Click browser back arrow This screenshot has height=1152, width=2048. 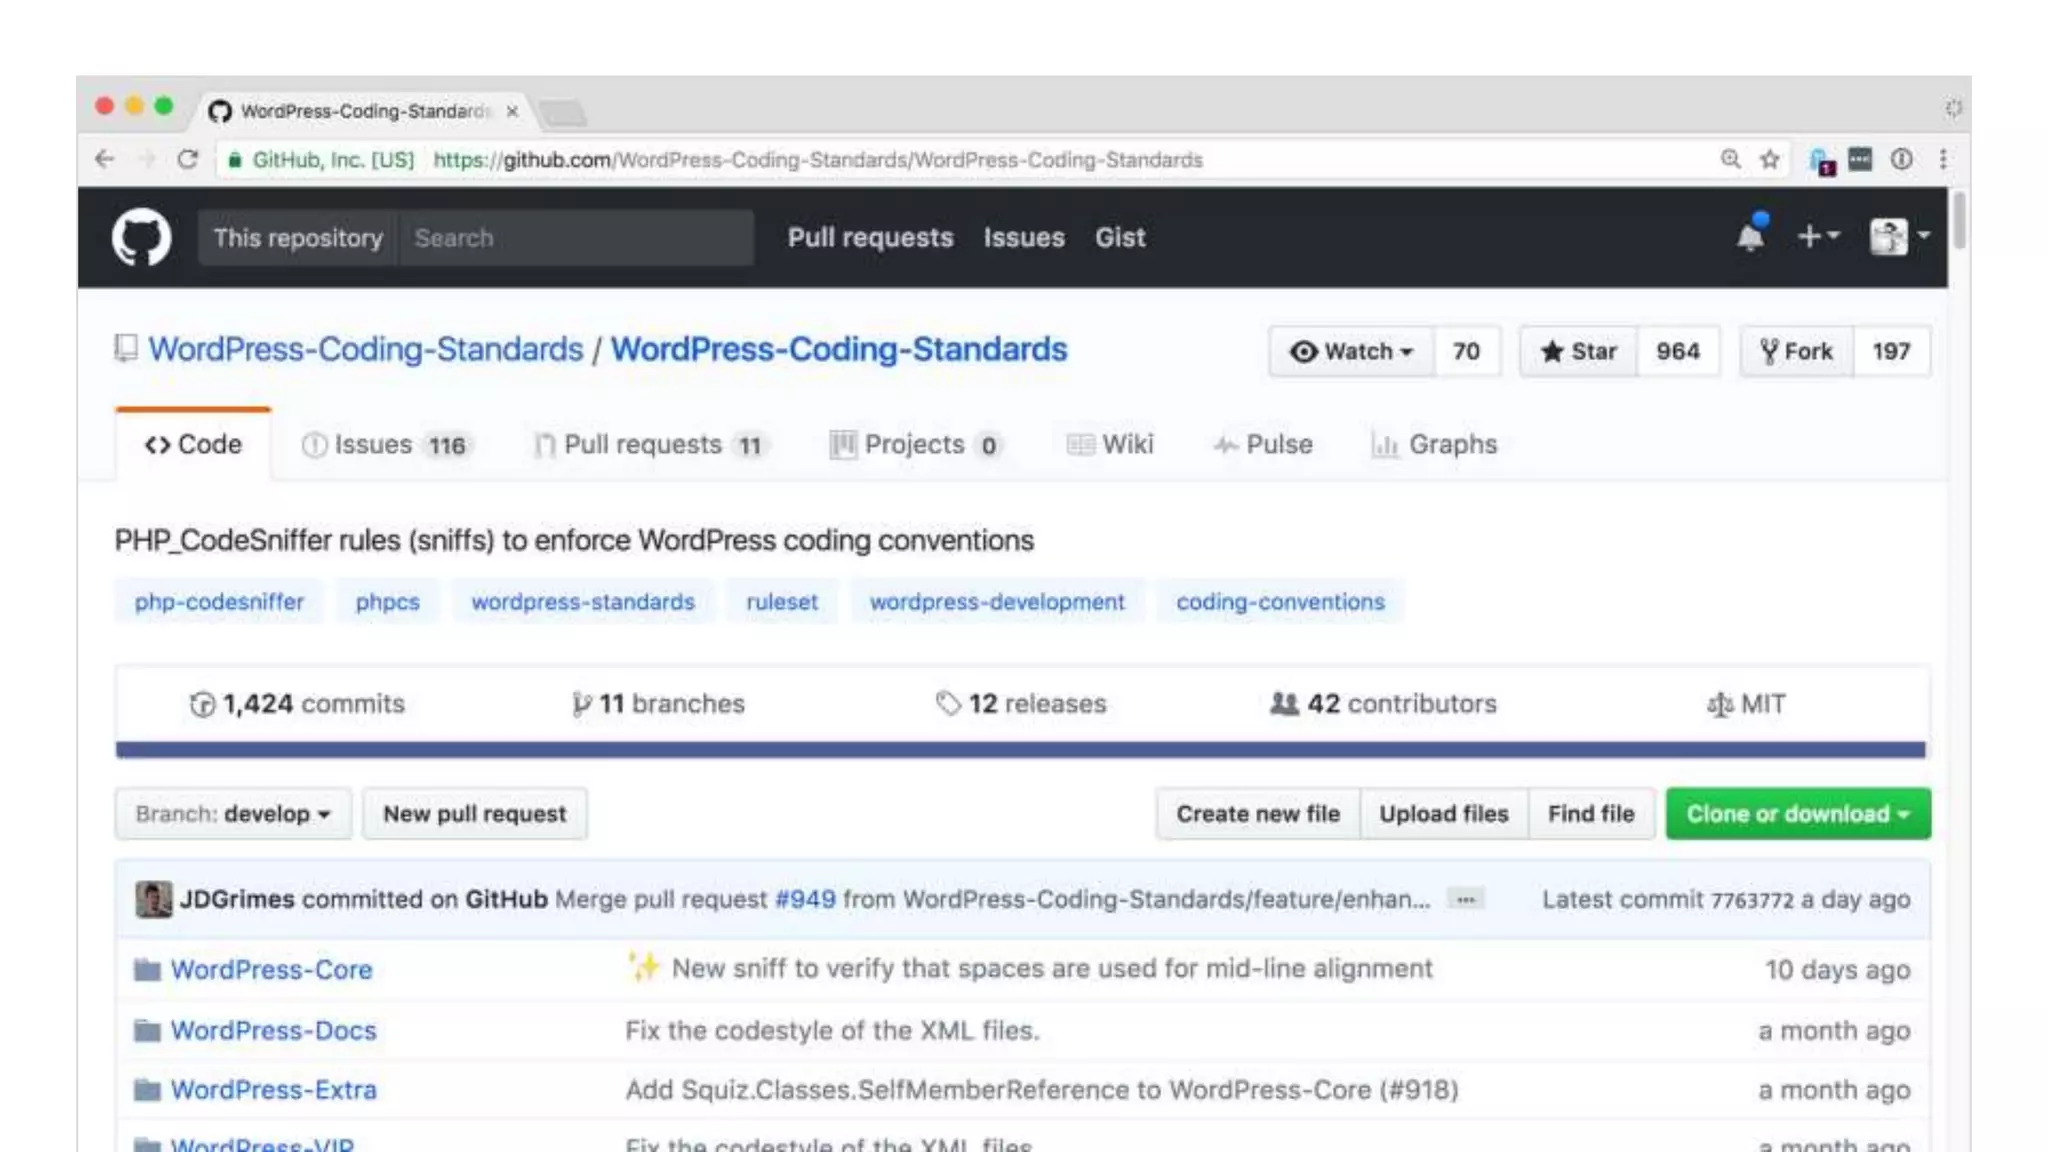[x=104, y=160]
